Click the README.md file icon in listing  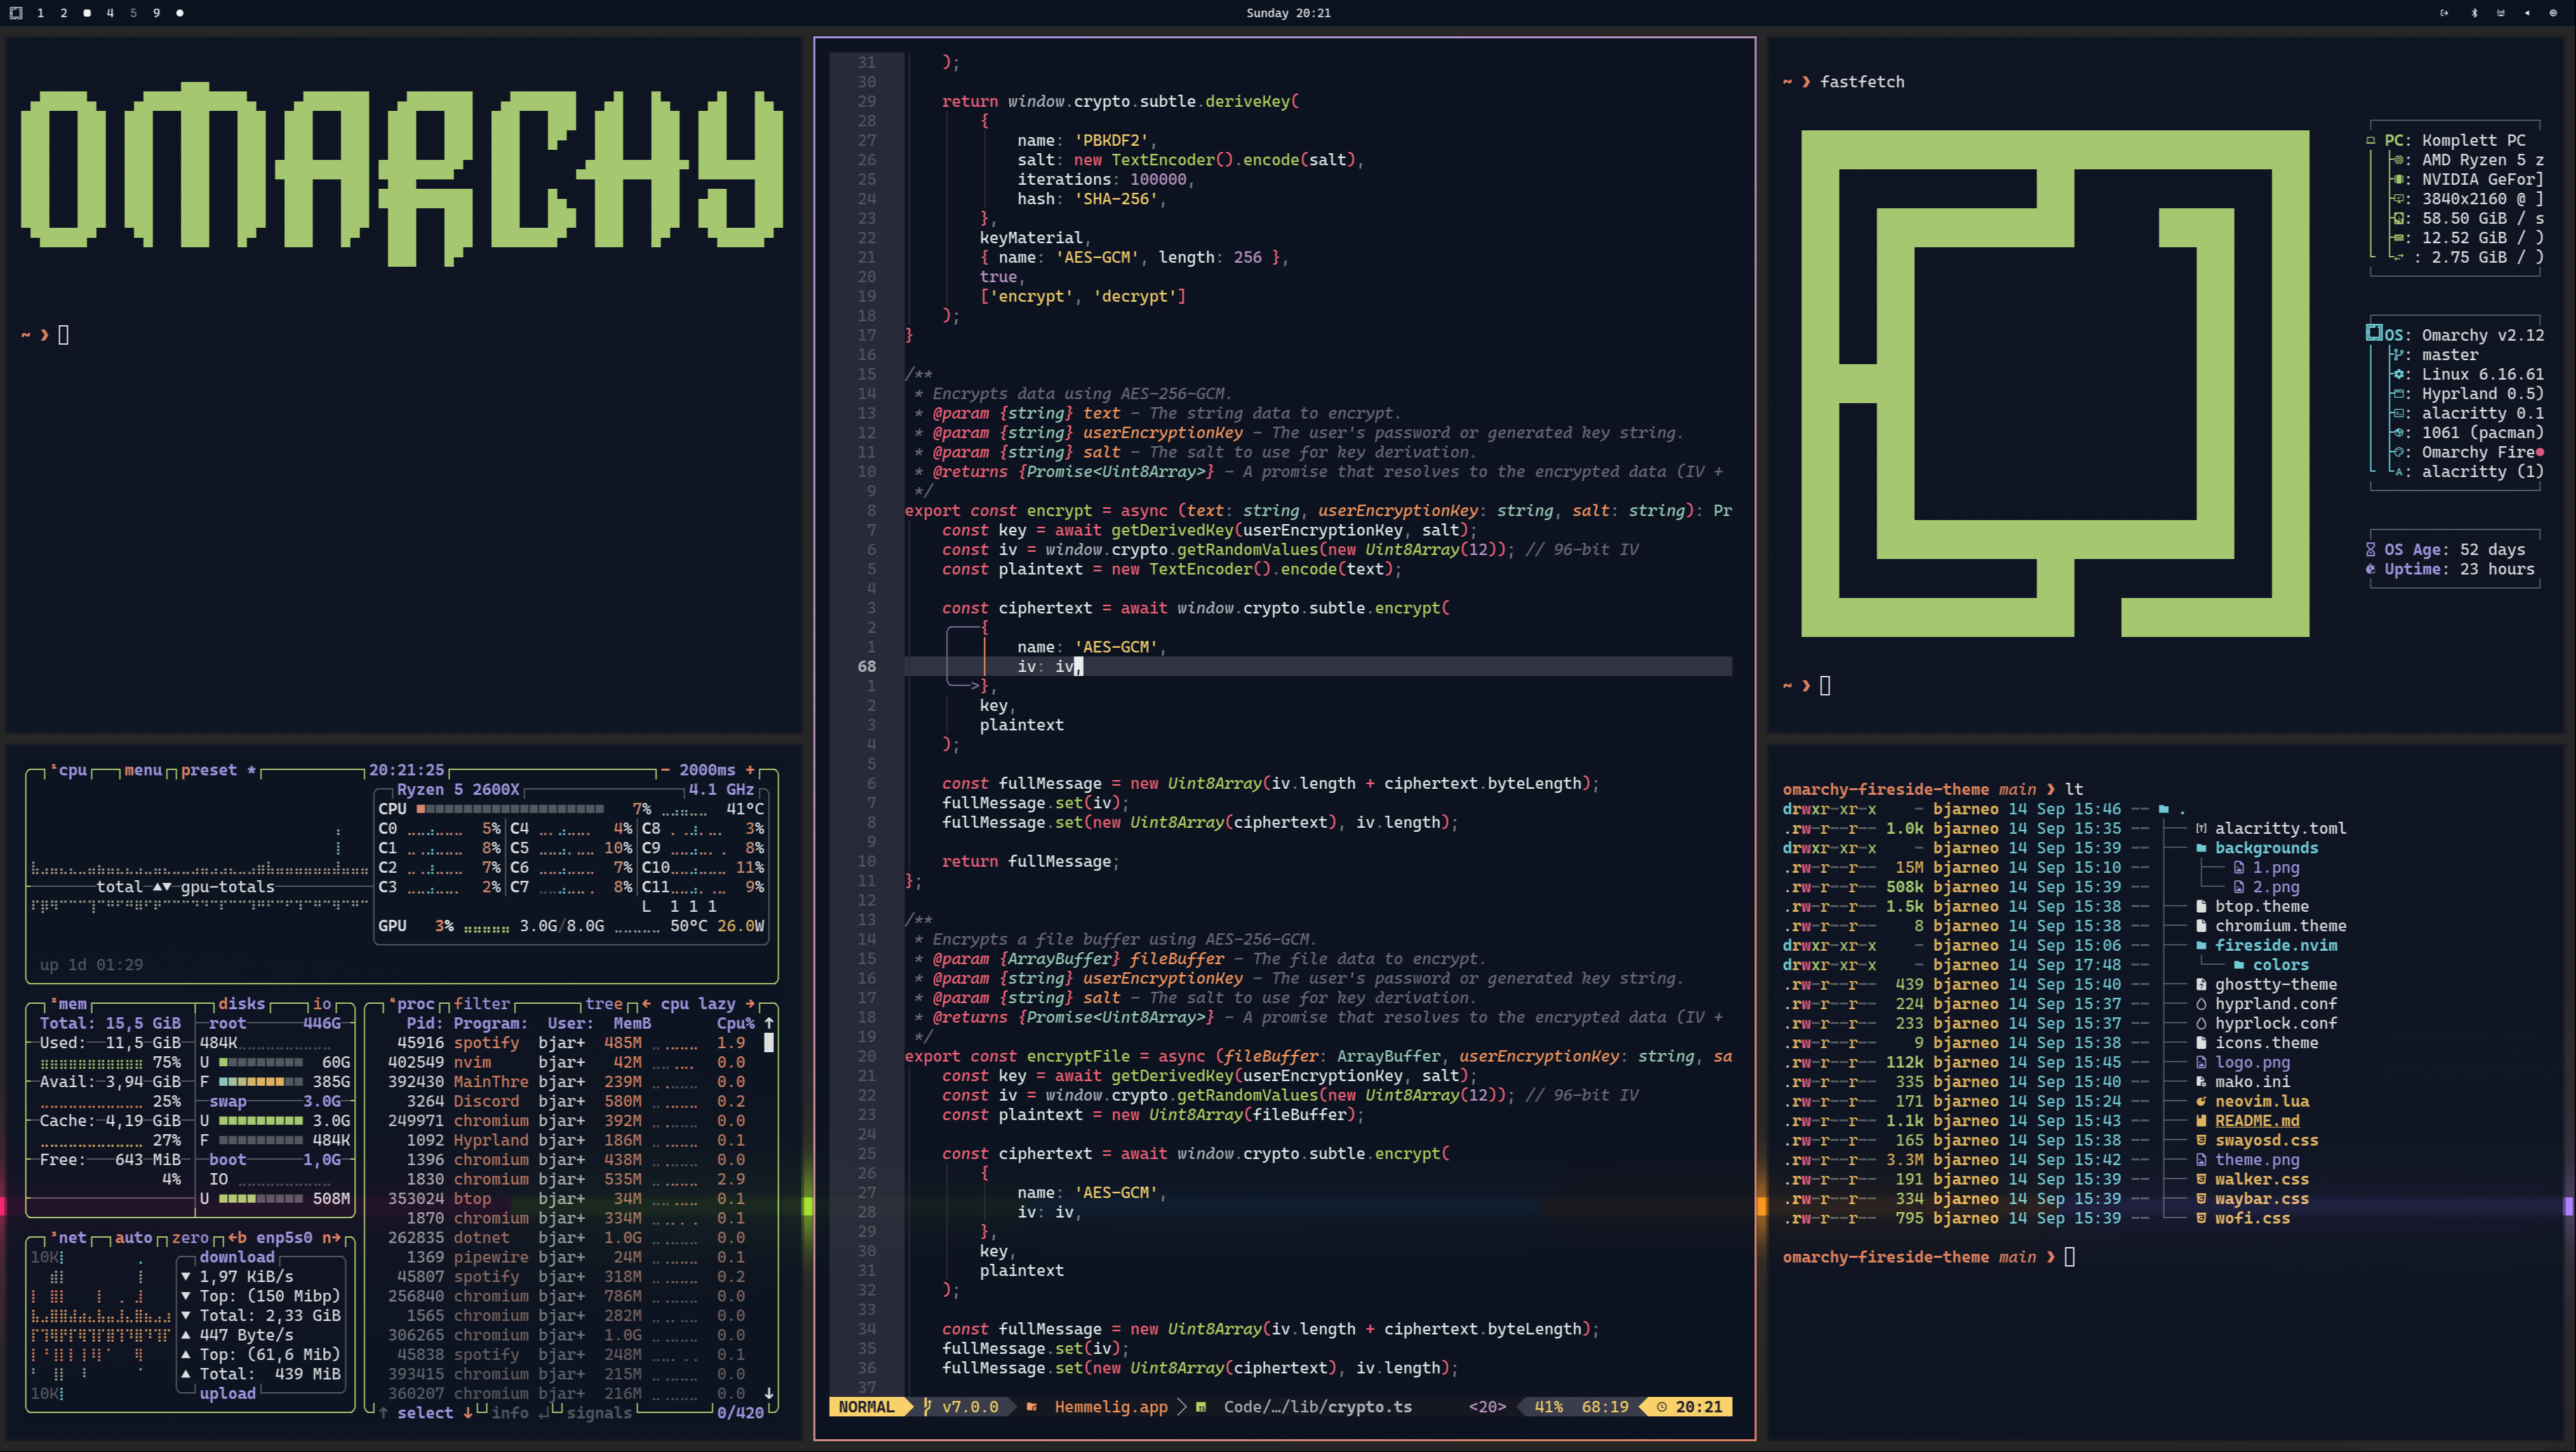pyautogui.click(x=2201, y=1121)
